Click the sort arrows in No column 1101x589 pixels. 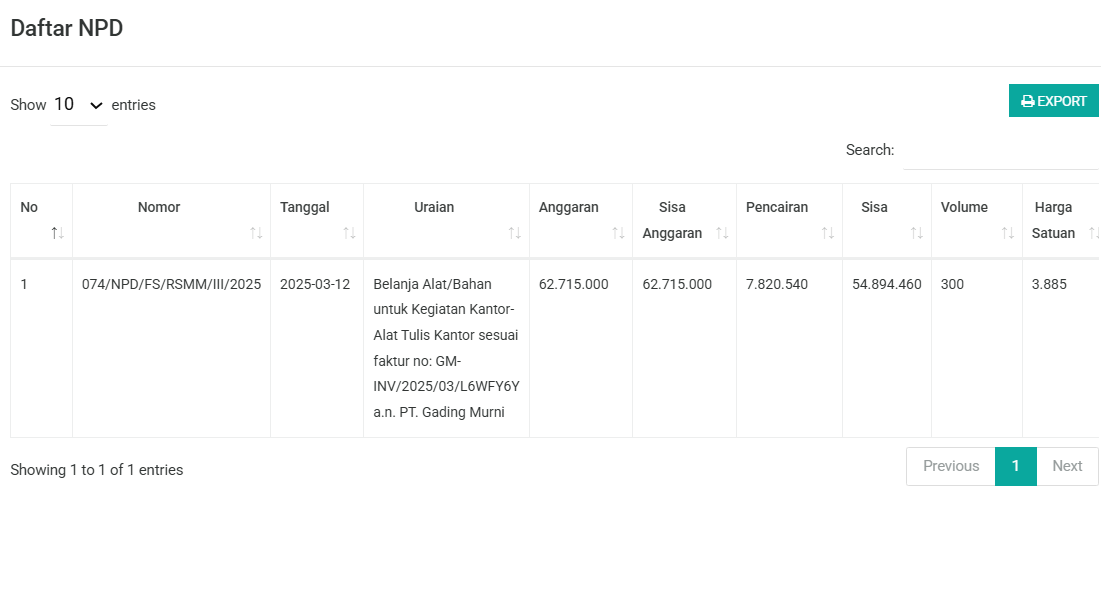(58, 233)
